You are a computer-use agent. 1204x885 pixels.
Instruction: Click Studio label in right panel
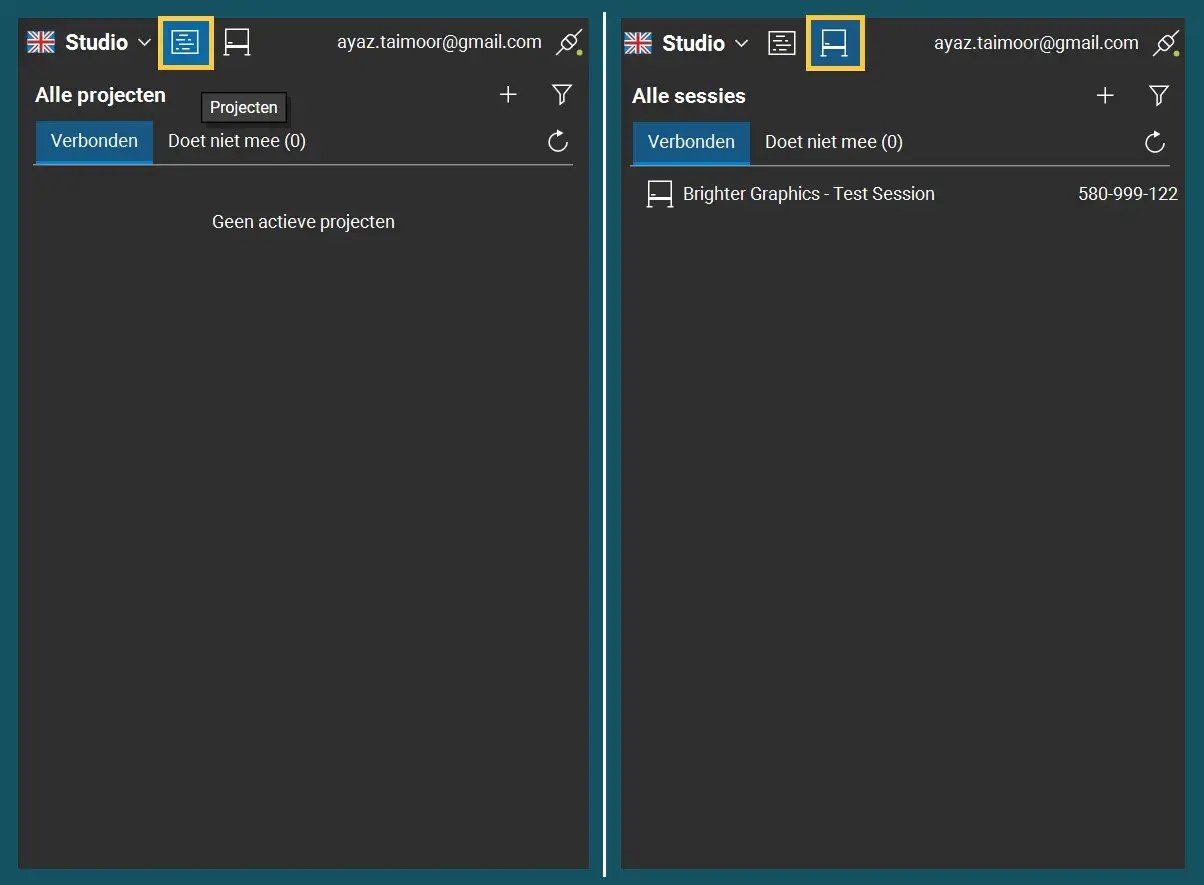[694, 43]
